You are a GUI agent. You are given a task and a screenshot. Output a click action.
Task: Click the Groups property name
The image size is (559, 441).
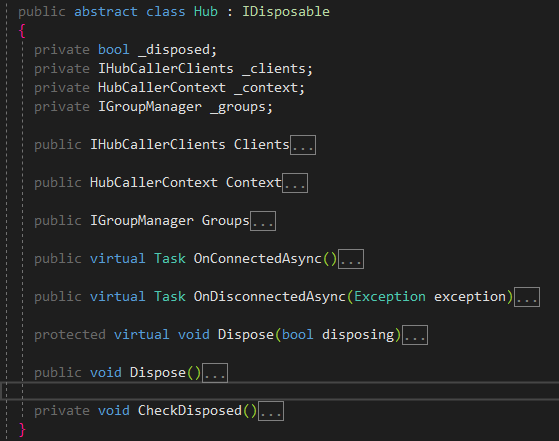tap(225, 221)
